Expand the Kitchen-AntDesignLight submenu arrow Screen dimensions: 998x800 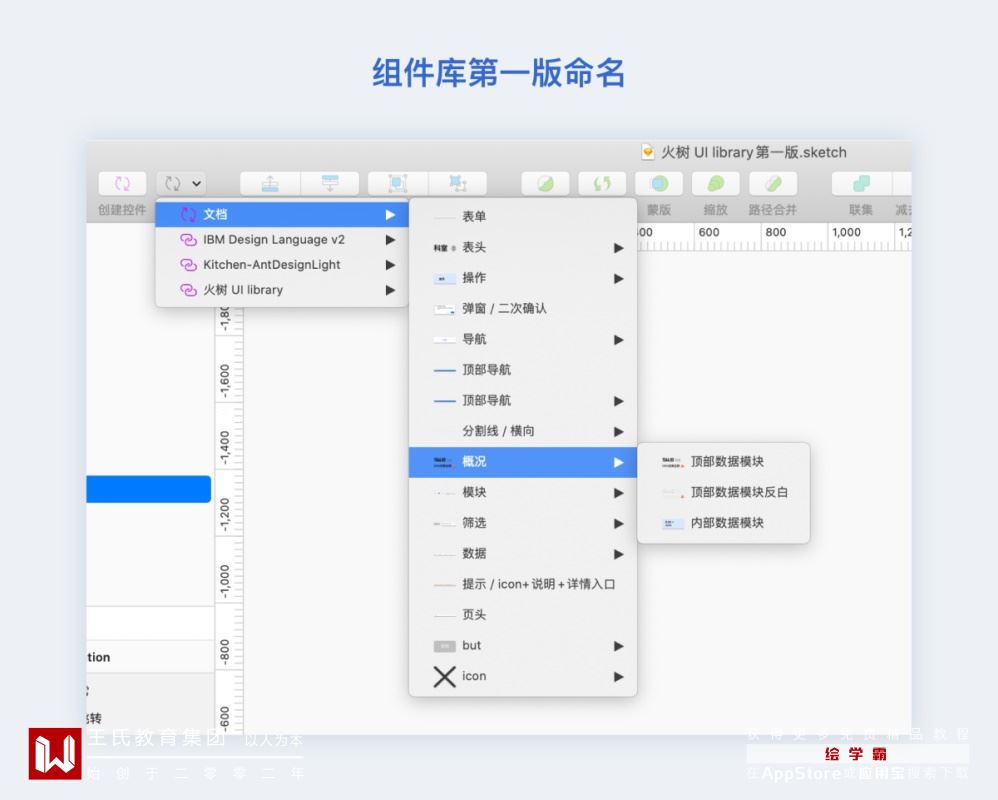(x=390, y=265)
